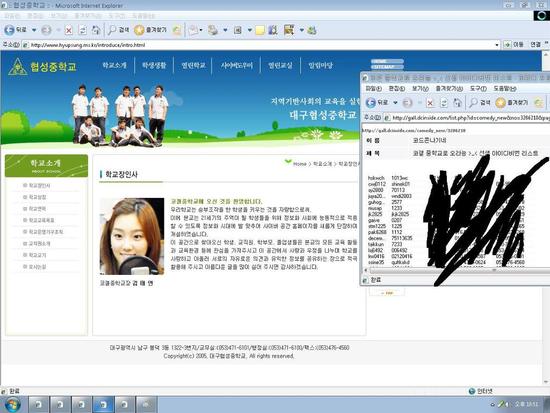Open the Mail dropdown arrow in main toolbar
Viewport: 550px width, 413px height.
201,31
